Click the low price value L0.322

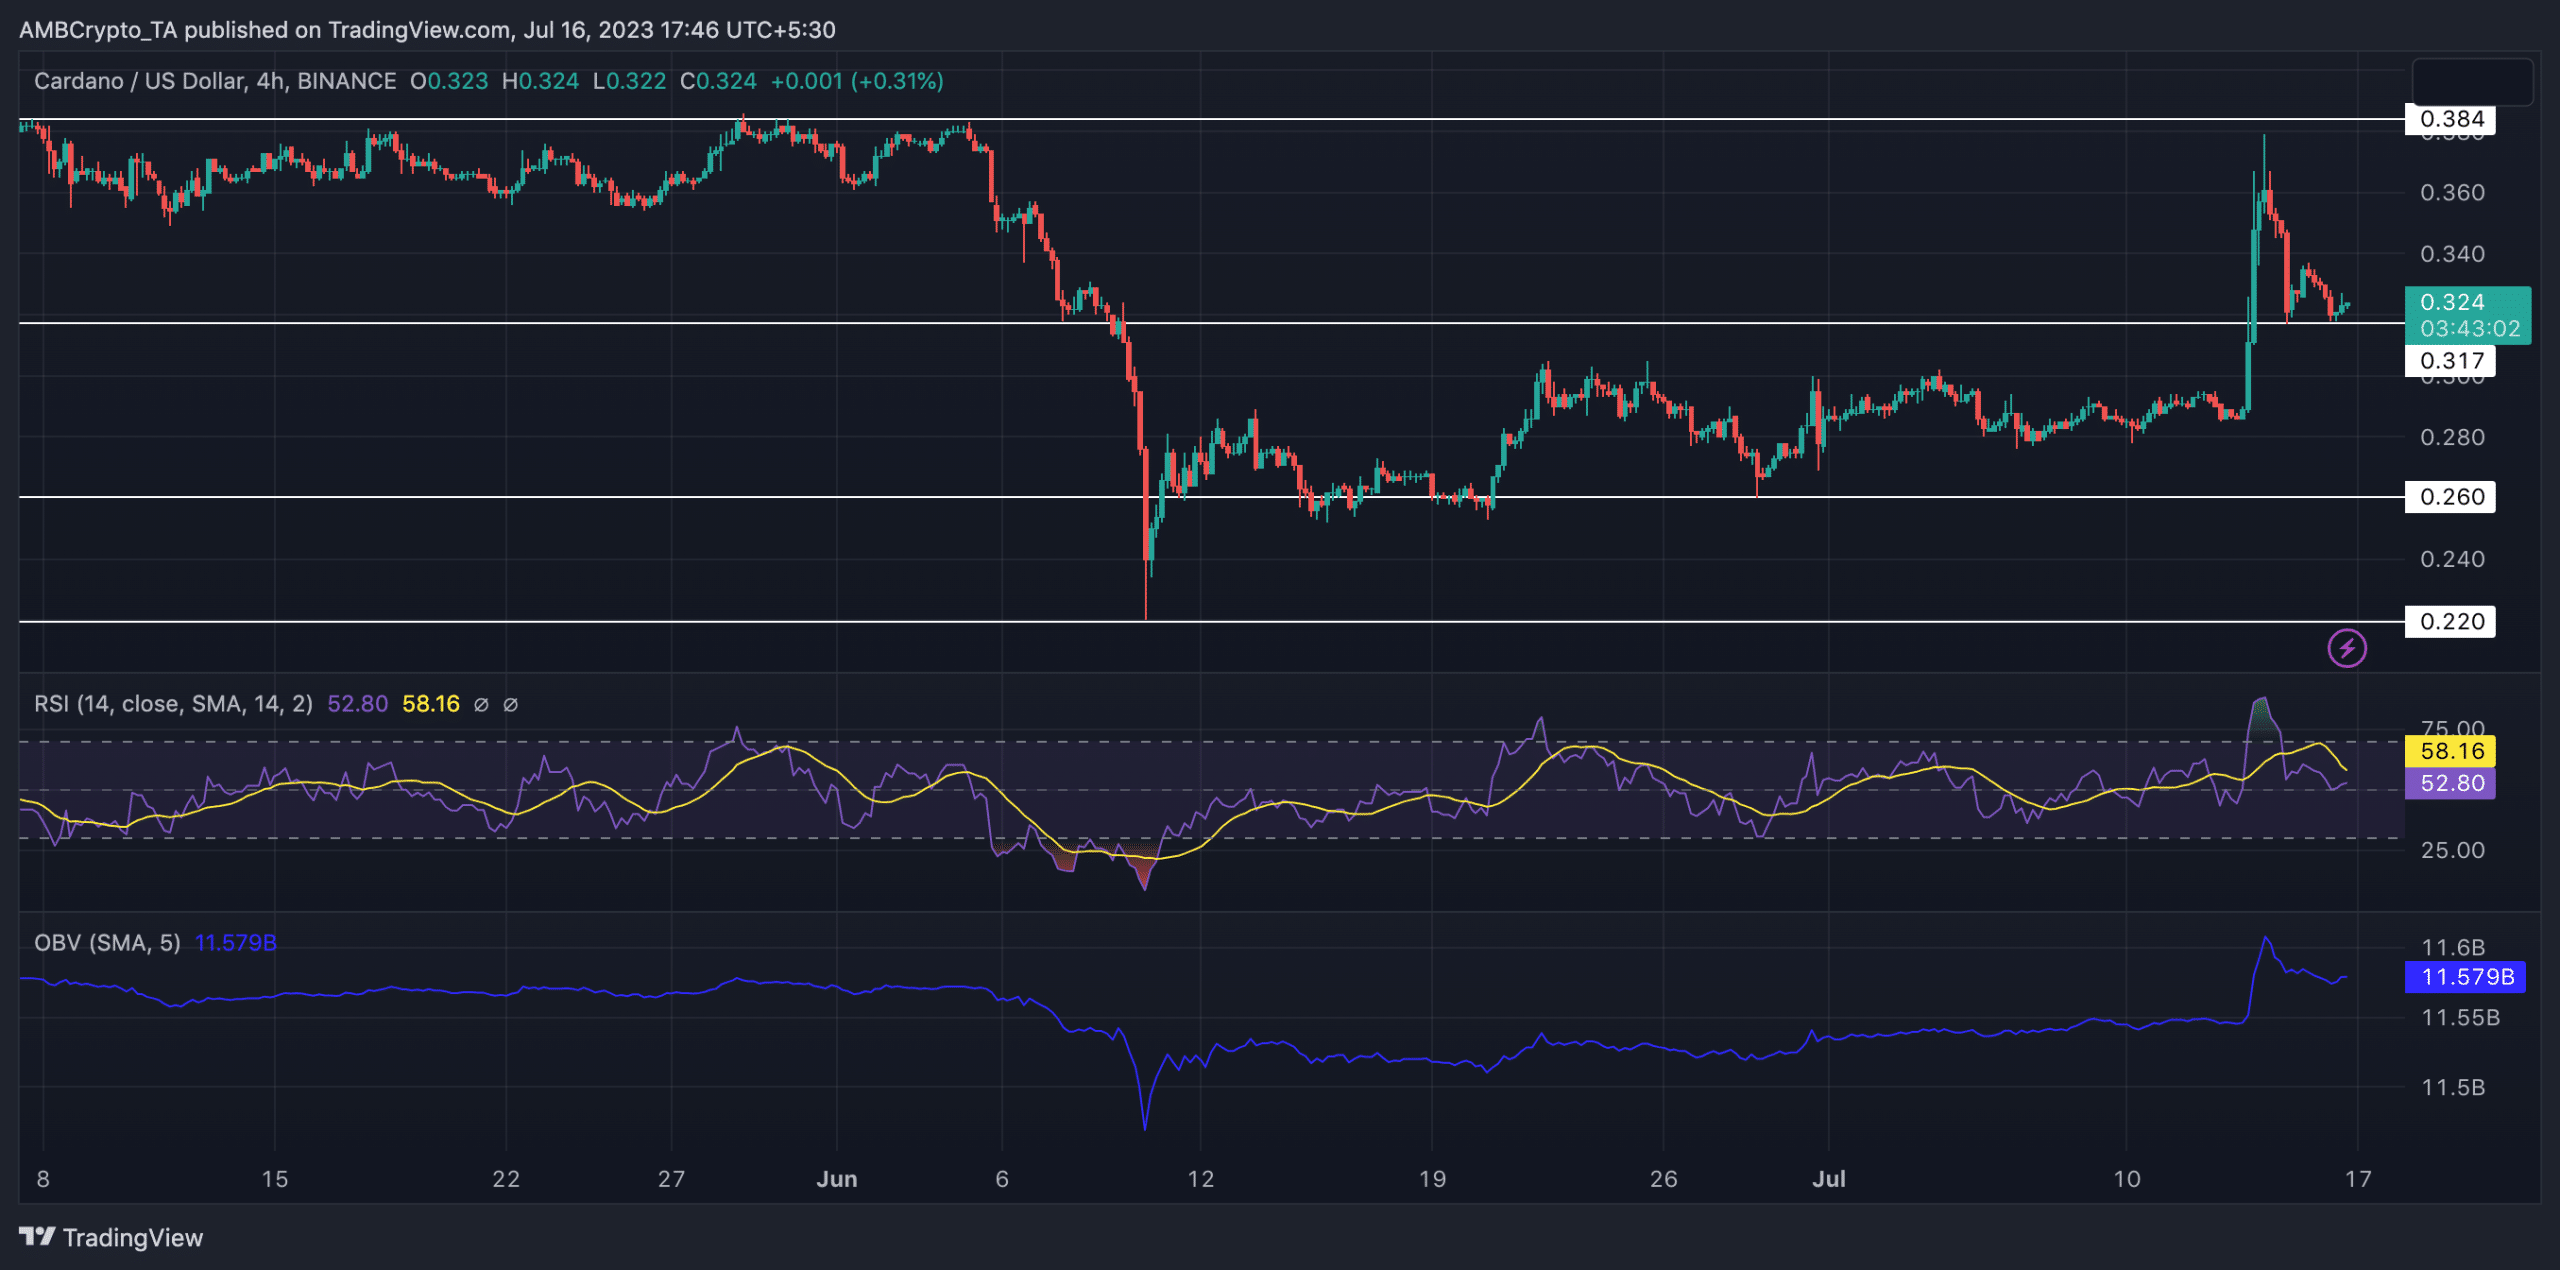tap(629, 81)
